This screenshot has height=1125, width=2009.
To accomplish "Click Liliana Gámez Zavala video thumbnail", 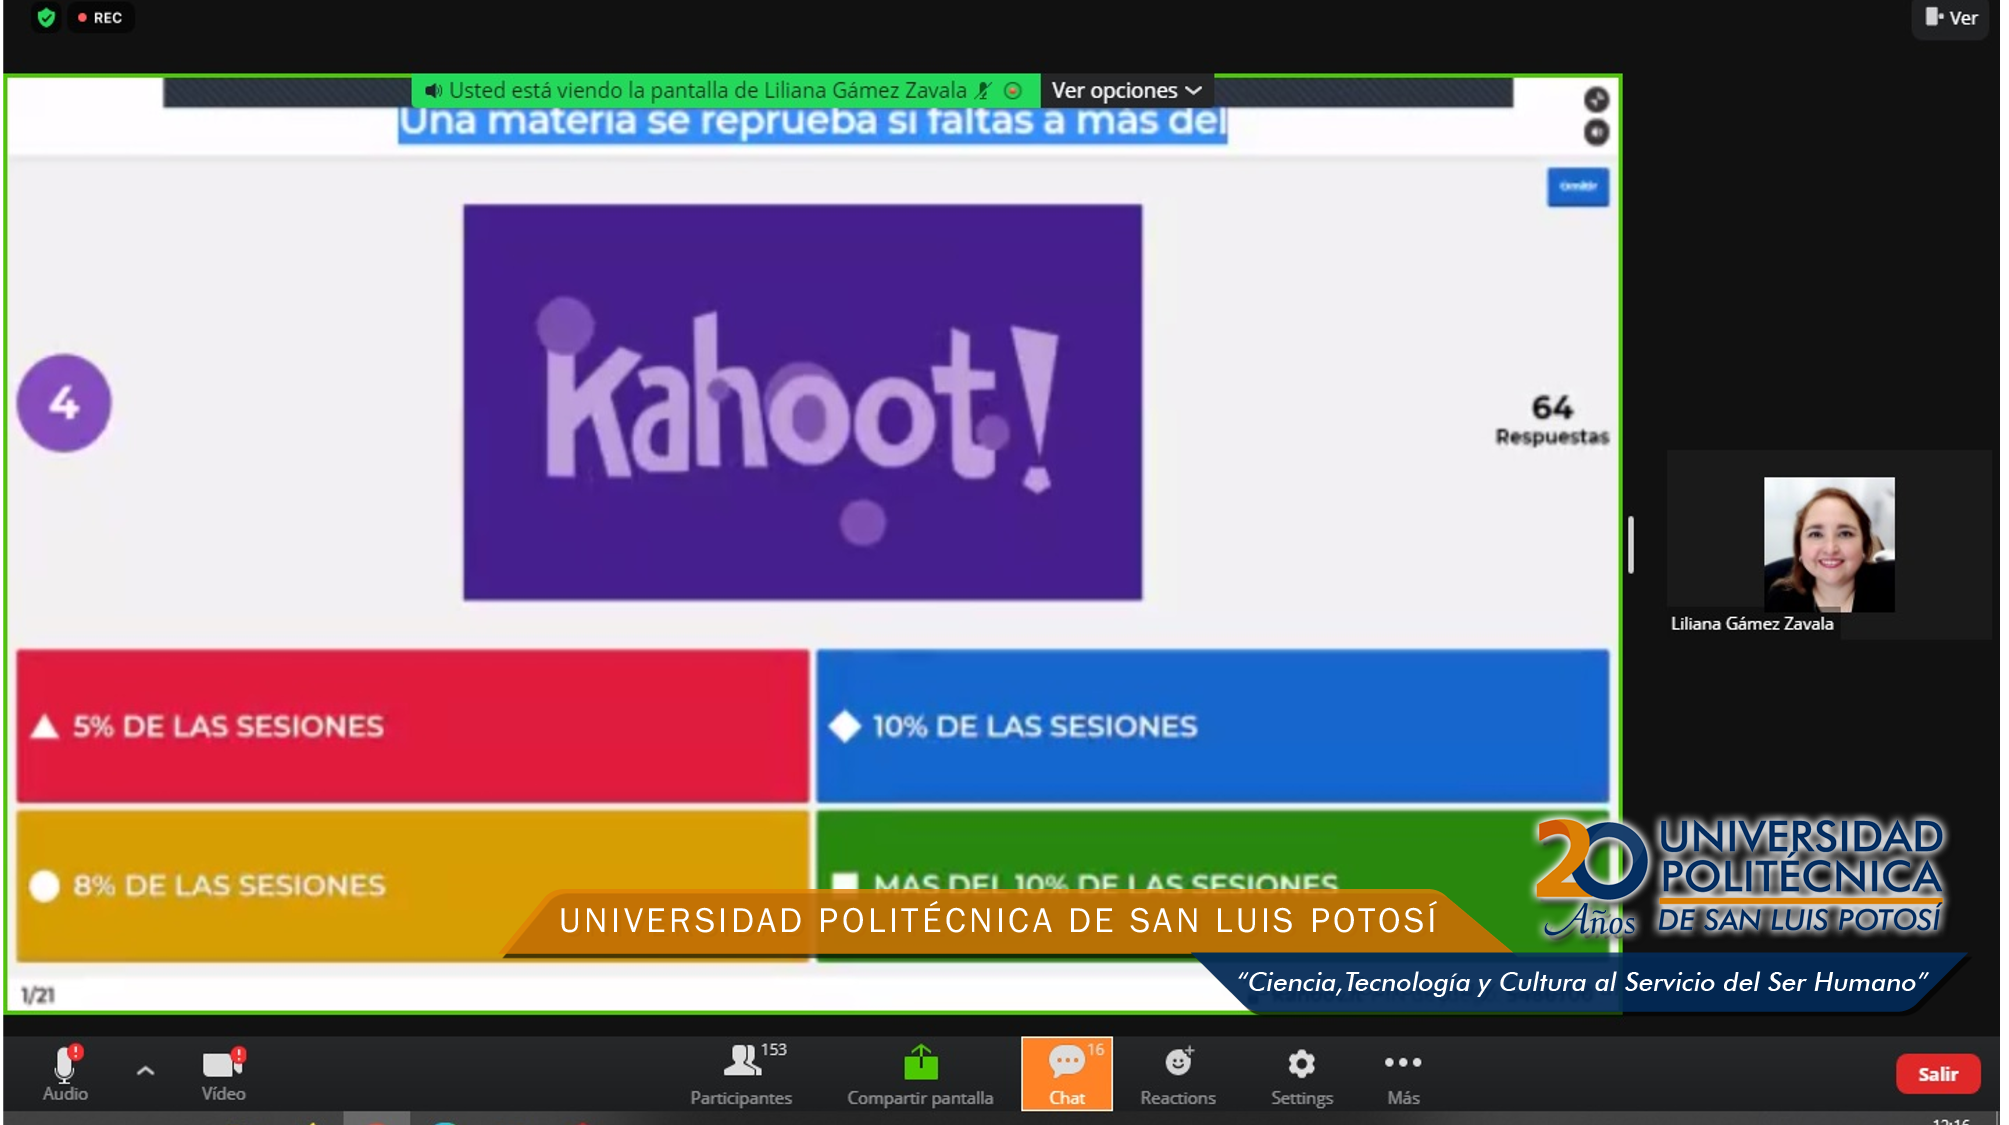I will (1828, 544).
